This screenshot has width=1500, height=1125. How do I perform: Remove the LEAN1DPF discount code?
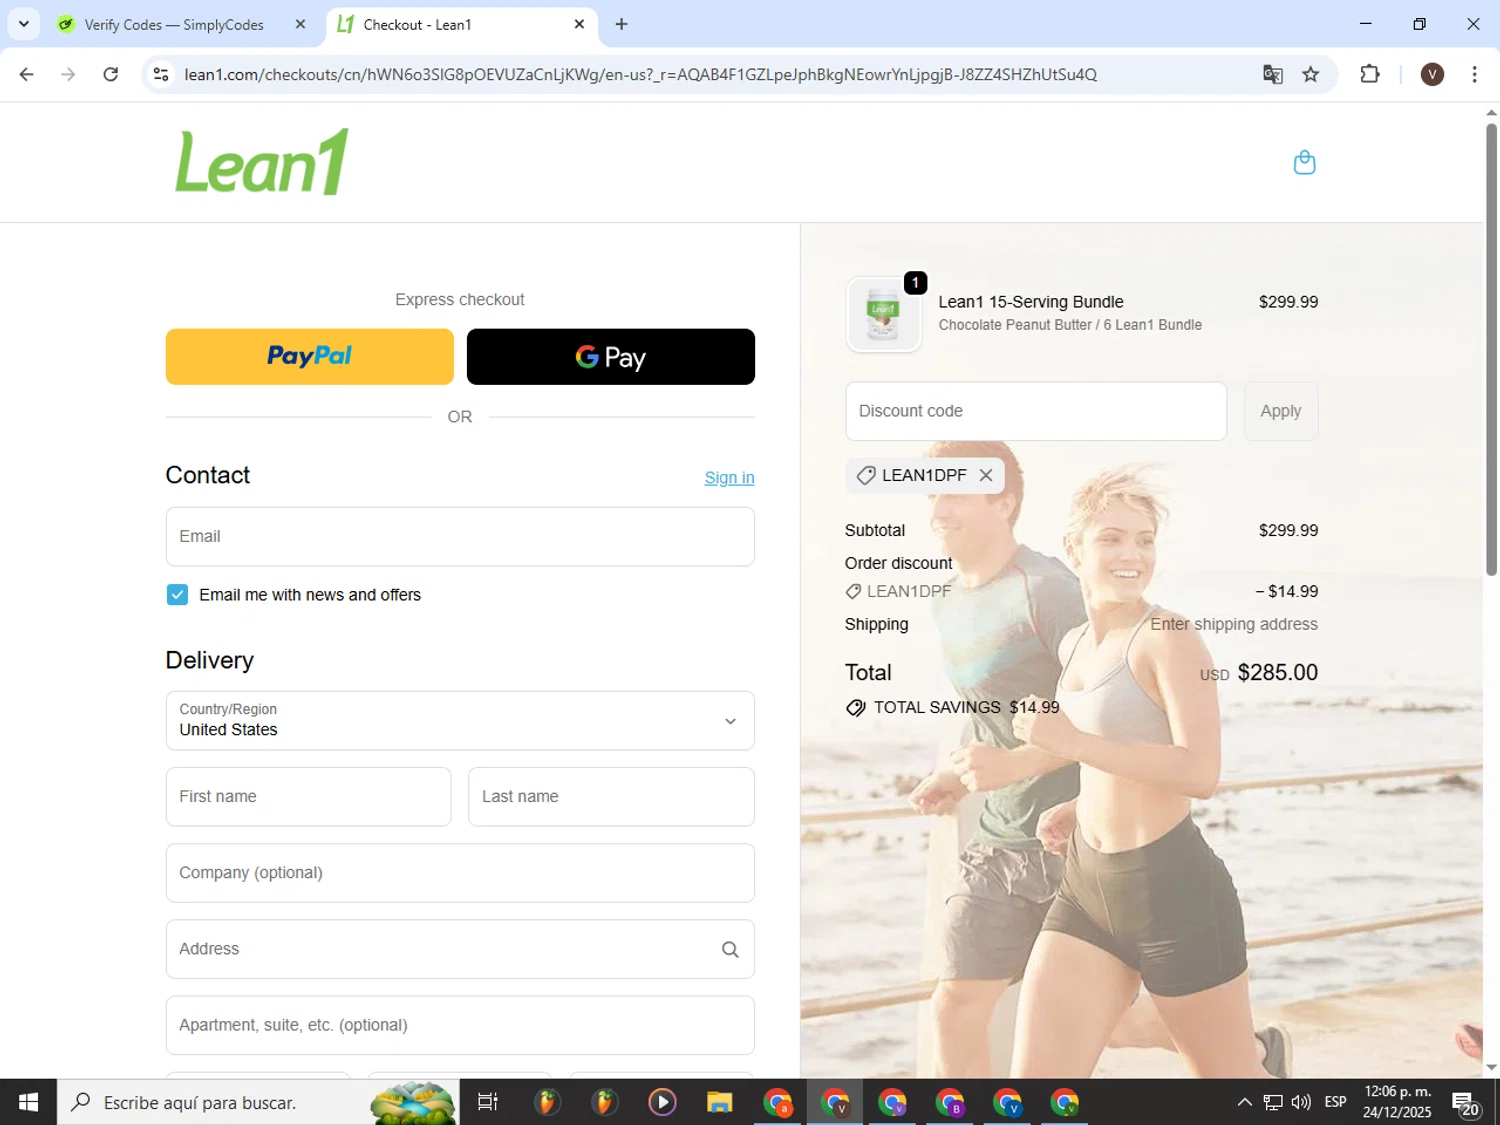986,475
